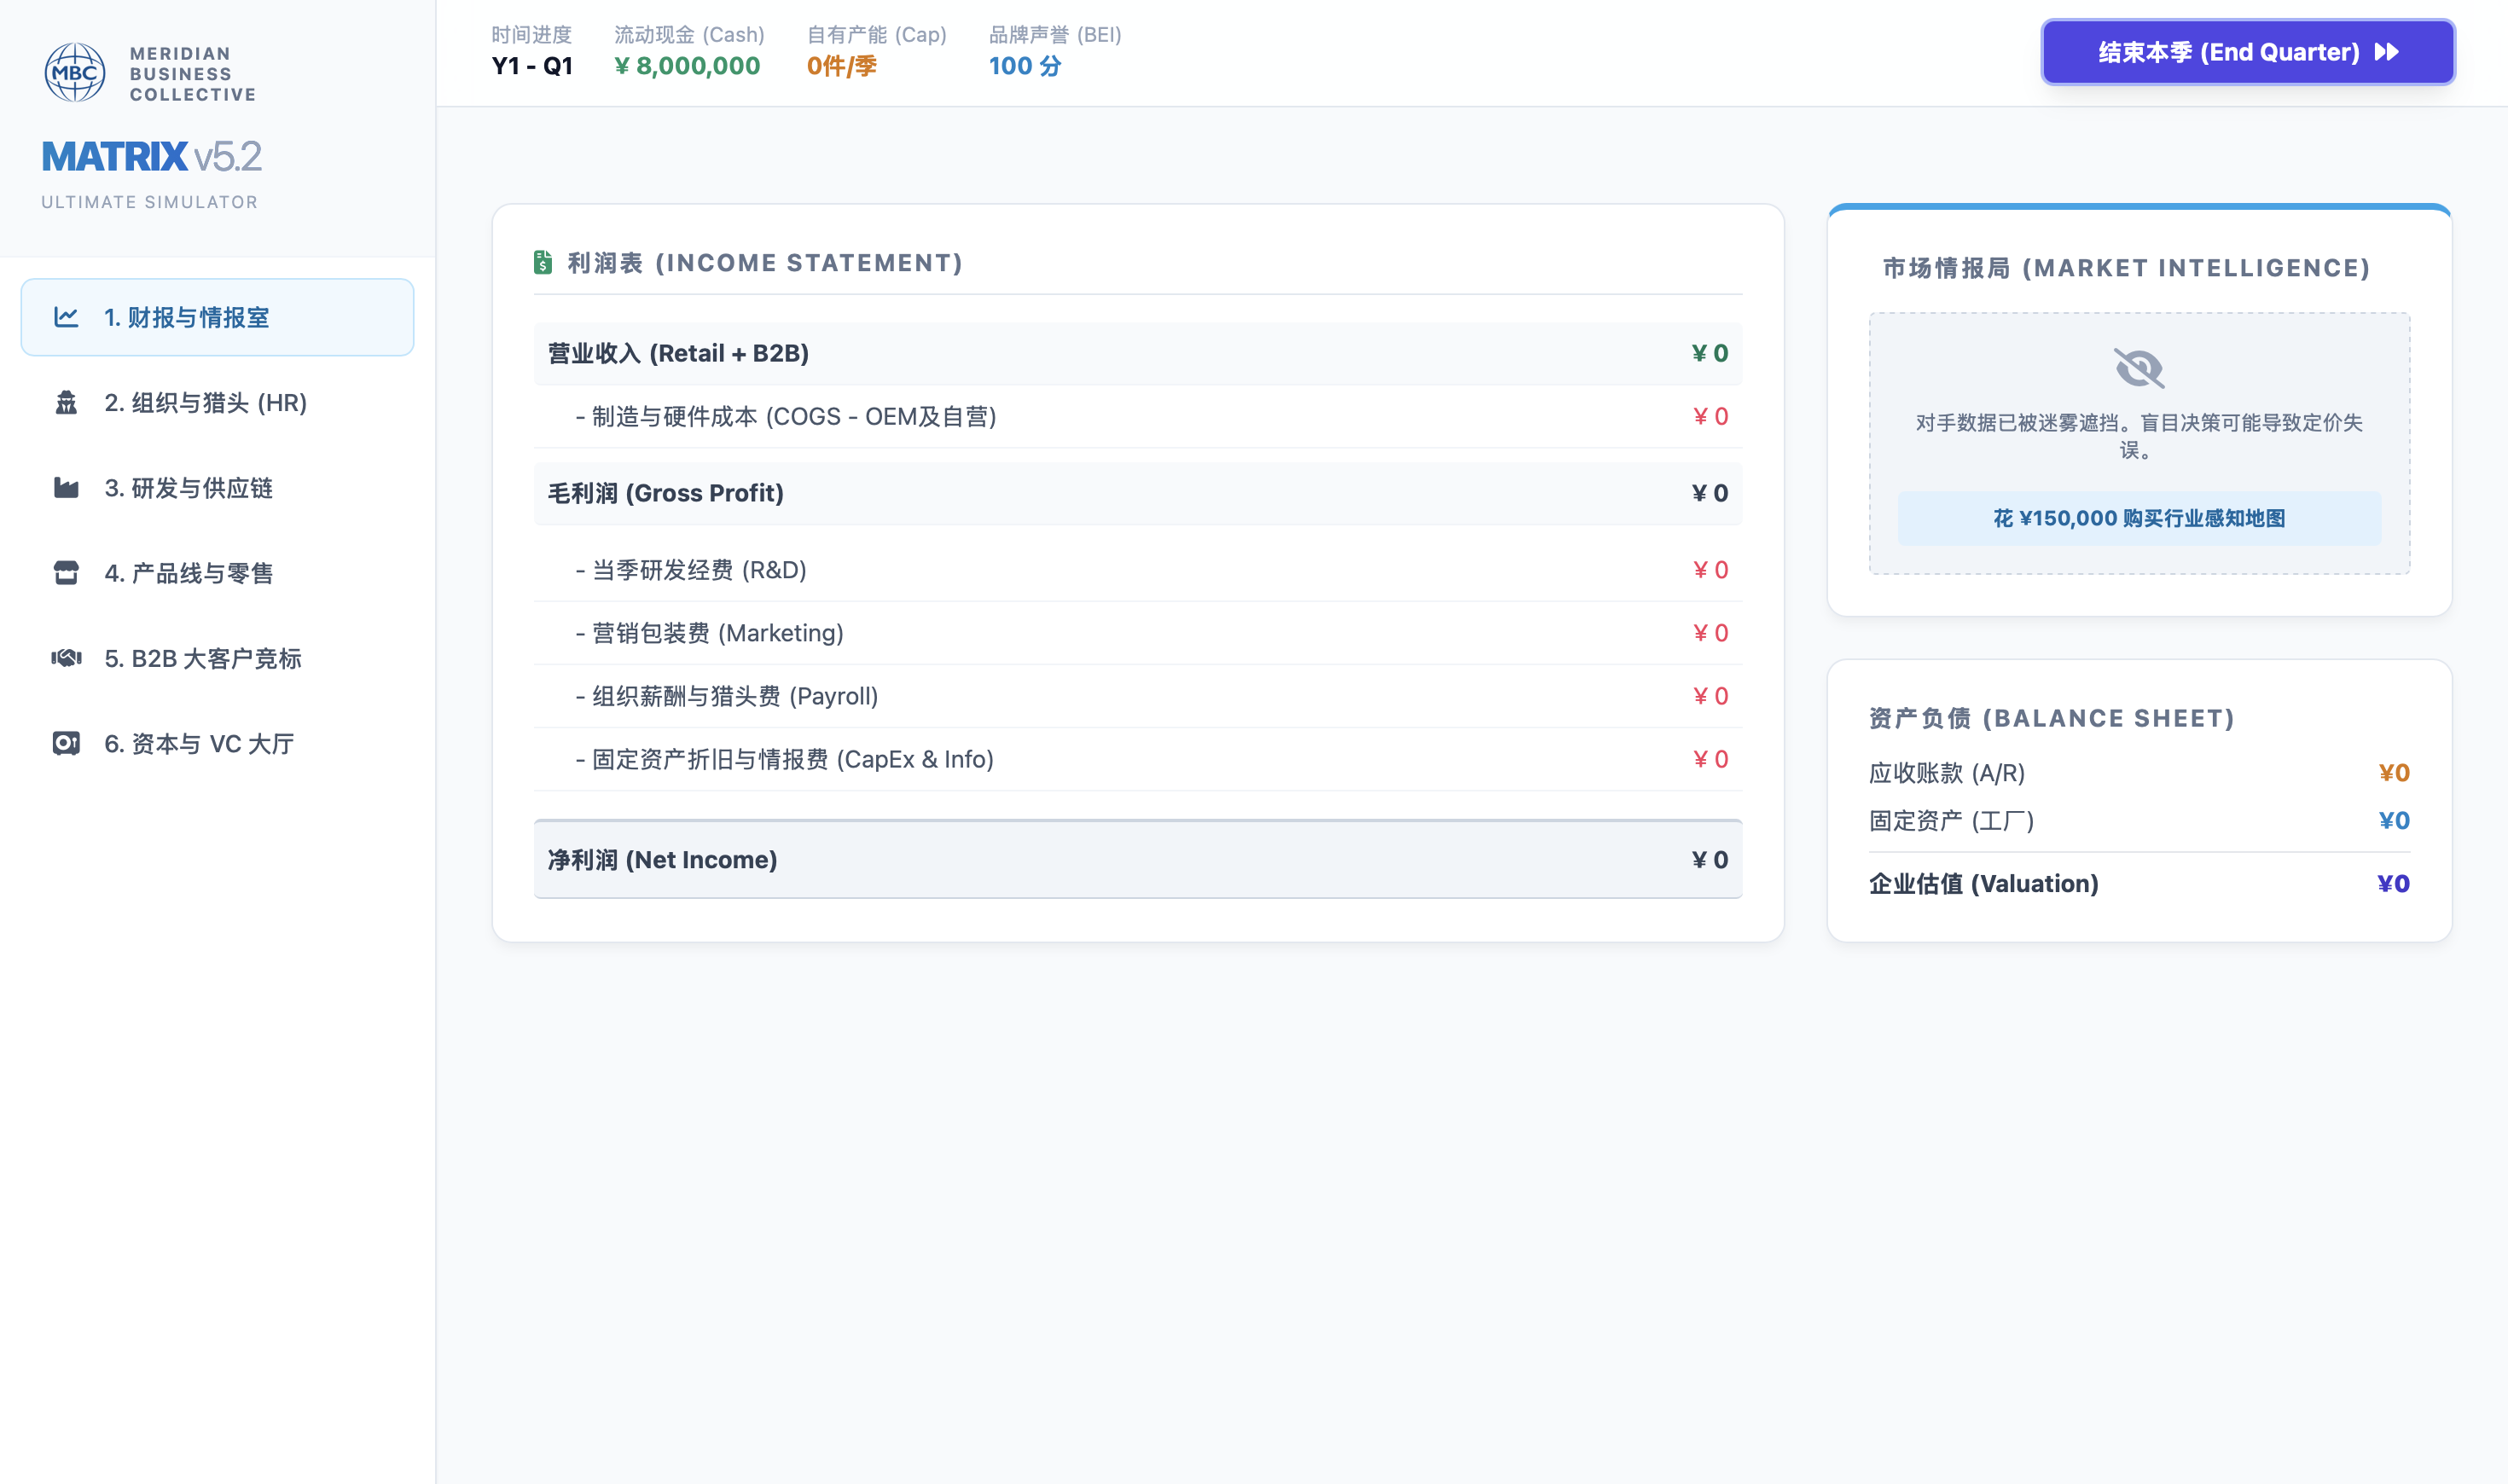Open the 1. 财报与情报室 menu item
2508x1484 pixels.
217,317
